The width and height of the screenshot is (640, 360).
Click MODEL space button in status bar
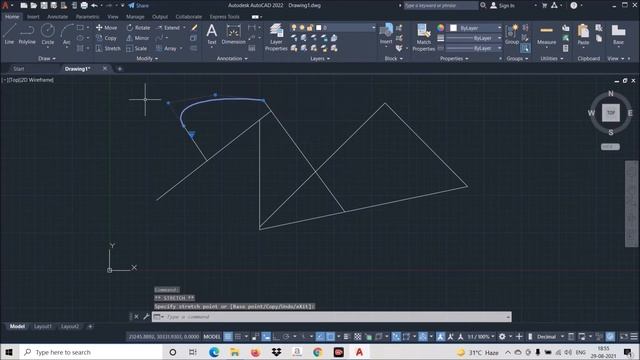click(212, 336)
